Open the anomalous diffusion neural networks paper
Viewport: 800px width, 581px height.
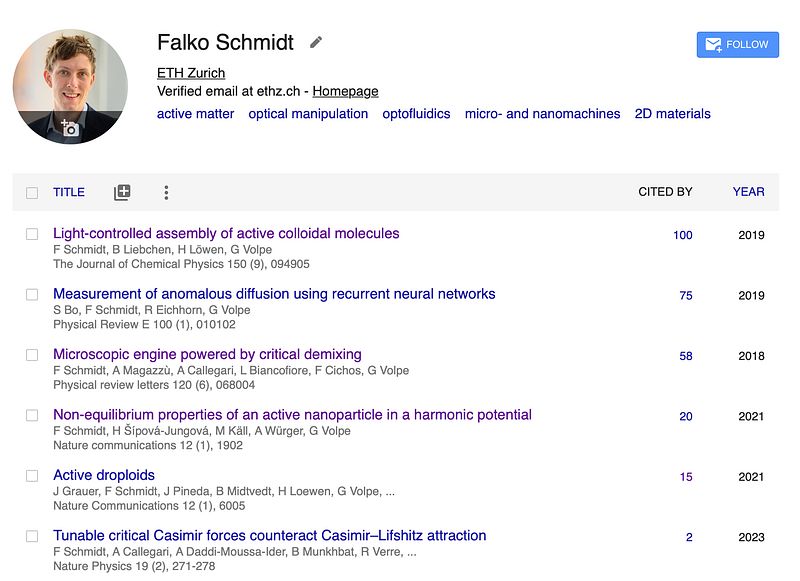click(274, 294)
